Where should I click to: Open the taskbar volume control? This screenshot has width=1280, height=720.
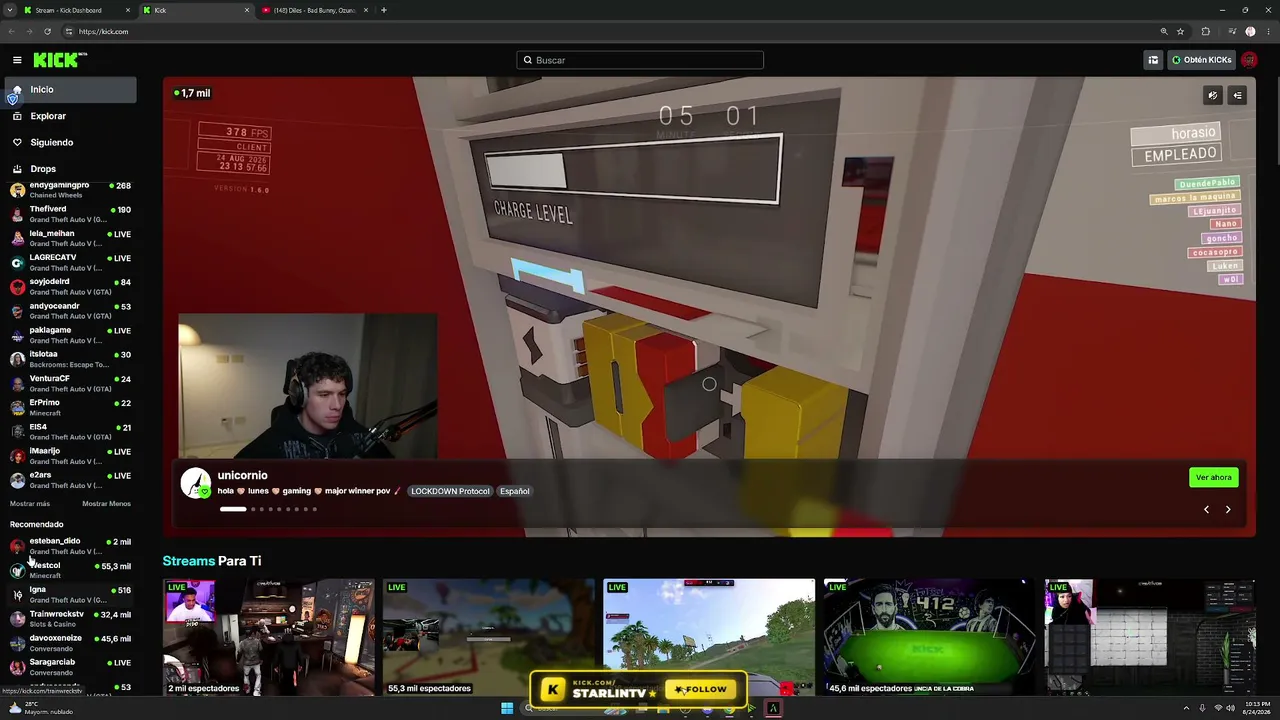1231,708
